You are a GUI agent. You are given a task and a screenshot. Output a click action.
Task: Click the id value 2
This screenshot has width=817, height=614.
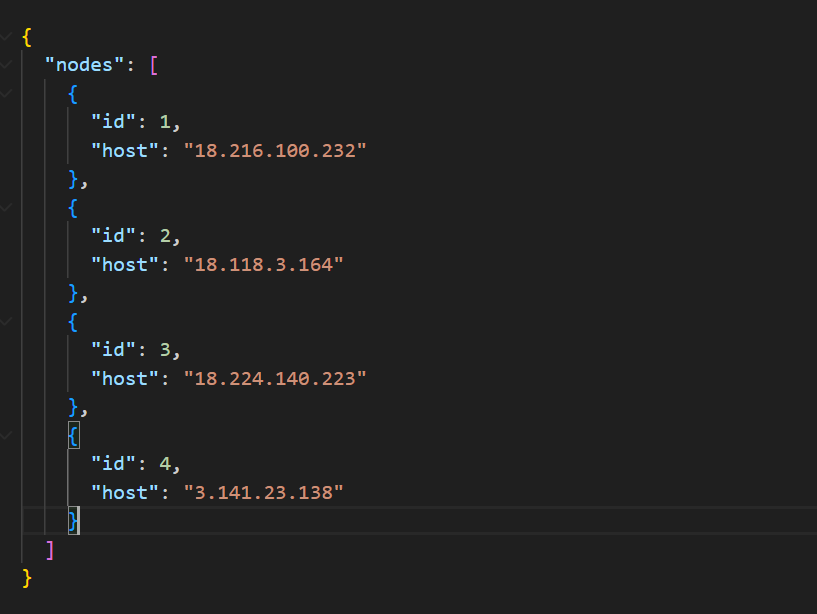165,236
